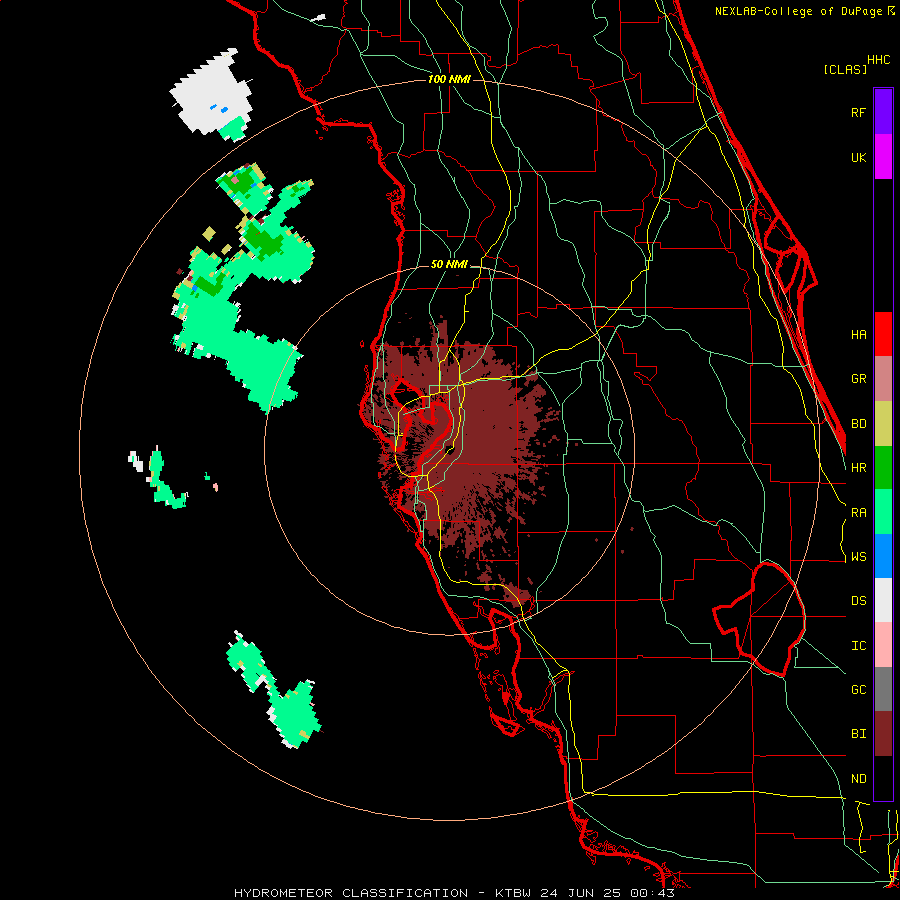Image resolution: width=900 pixels, height=900 pixels.
Task: Click the WS legend label
Action: [x=858, y=557]
